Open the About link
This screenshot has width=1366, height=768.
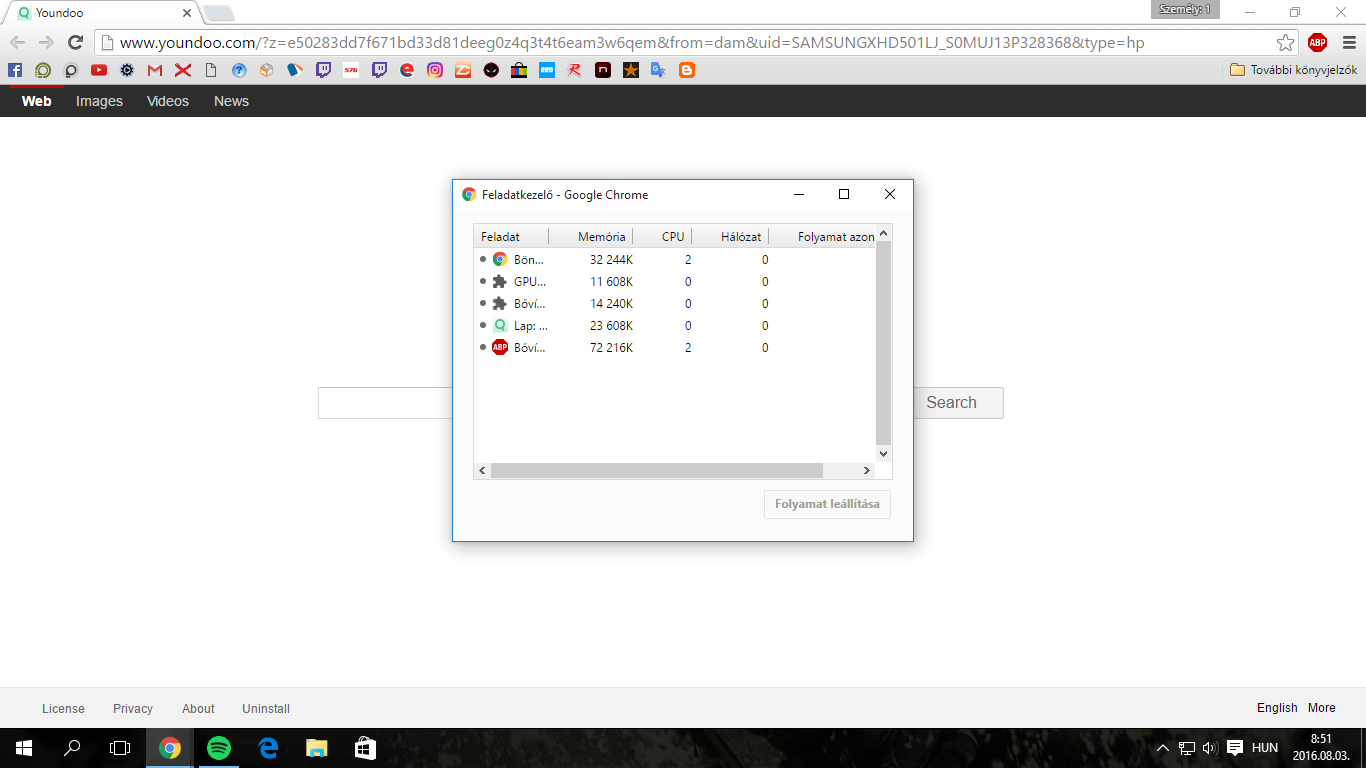pyautogui.click(x=198, y=708)
